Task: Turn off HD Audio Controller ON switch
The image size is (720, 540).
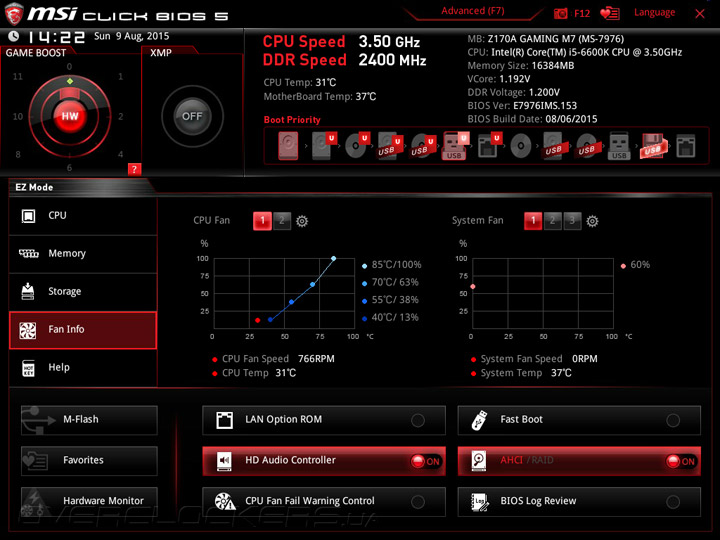Action: [x=426, y=461]
